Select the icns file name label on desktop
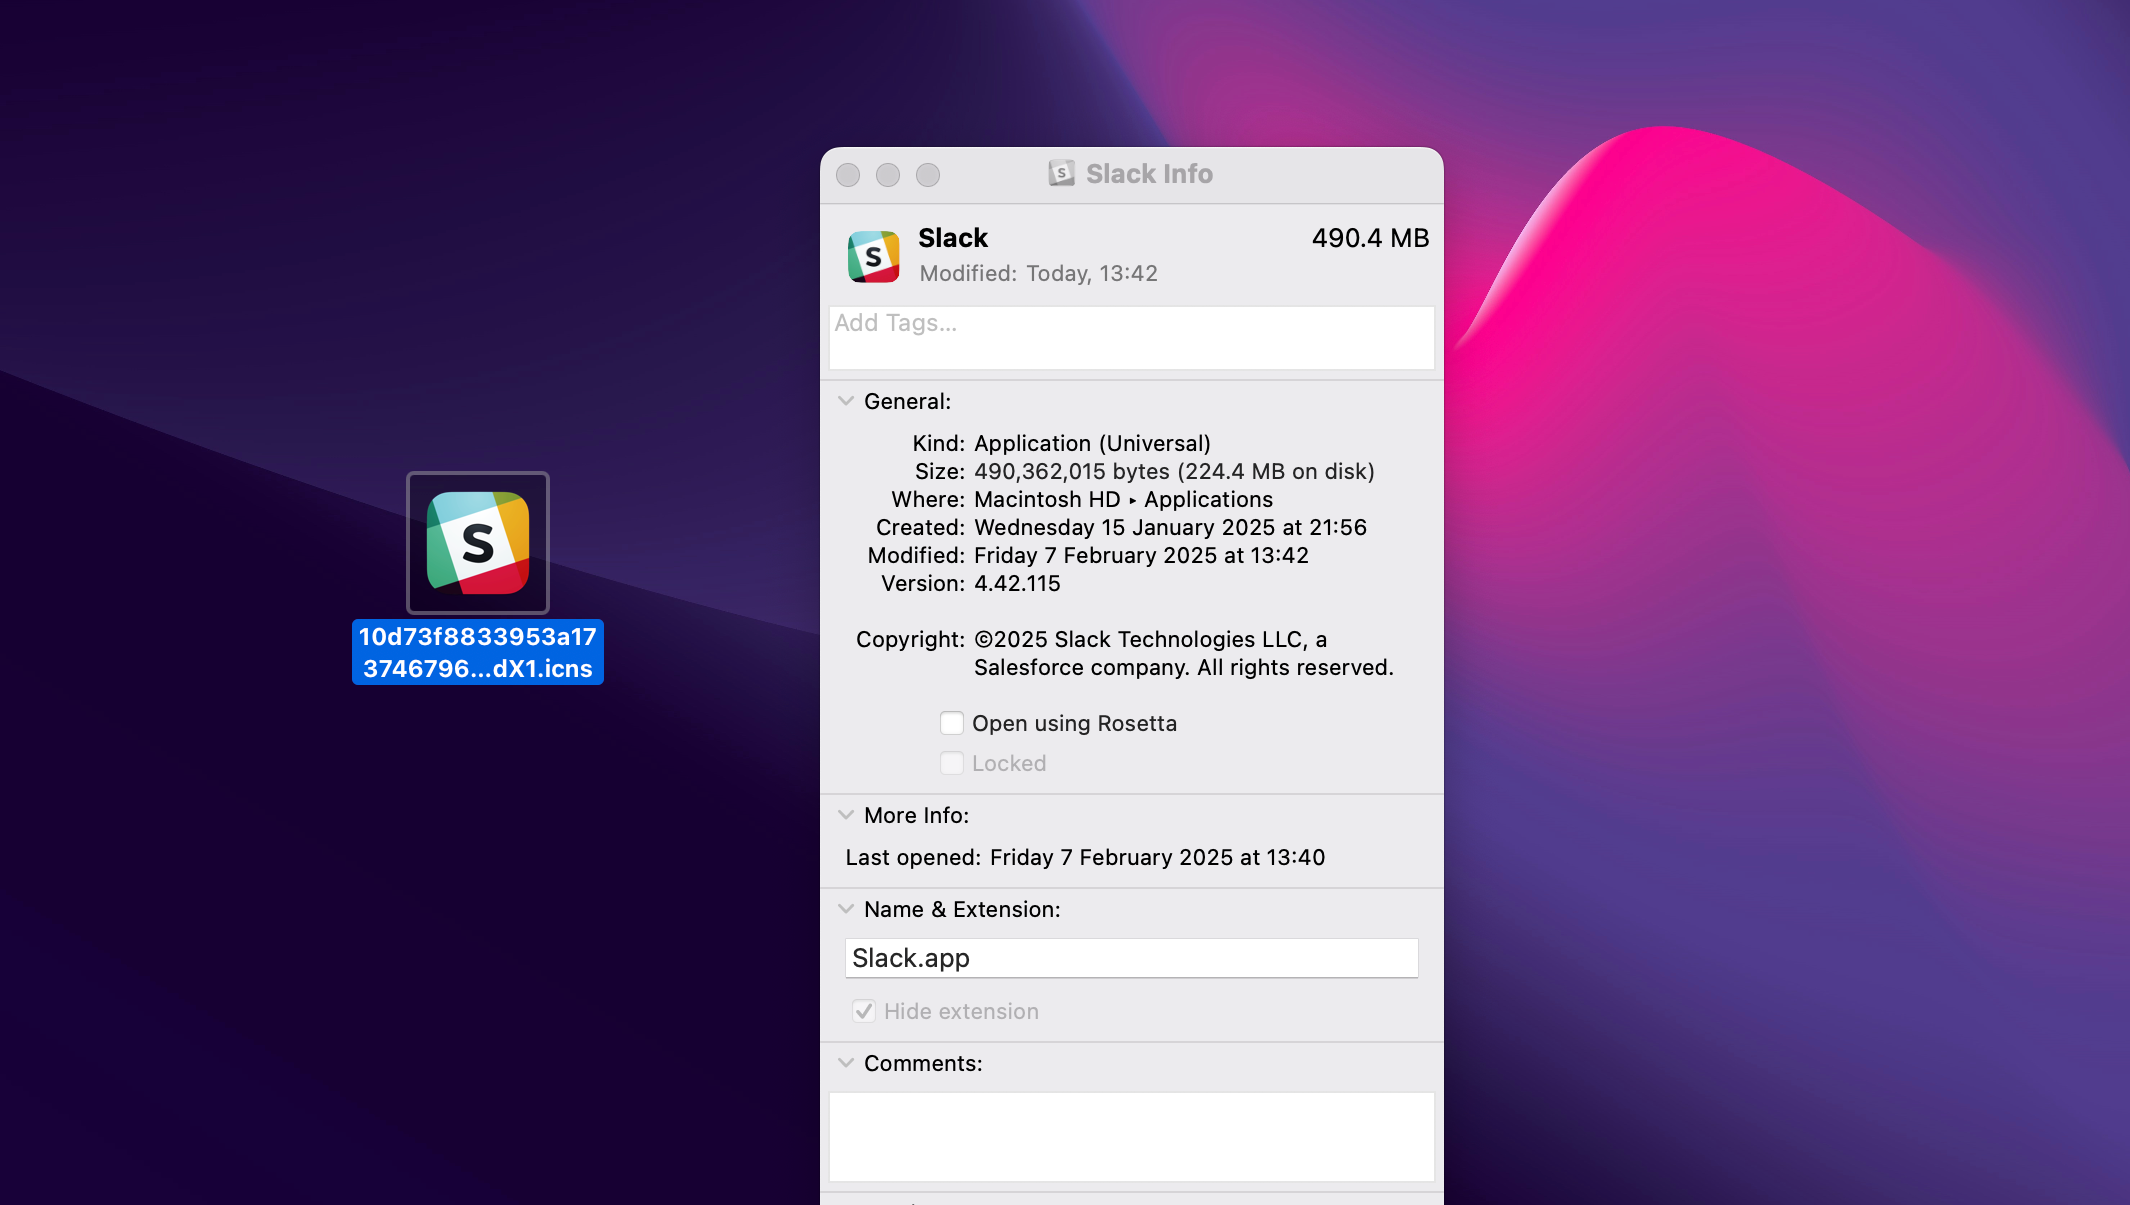2130x1205 pixels. point(478,652)
